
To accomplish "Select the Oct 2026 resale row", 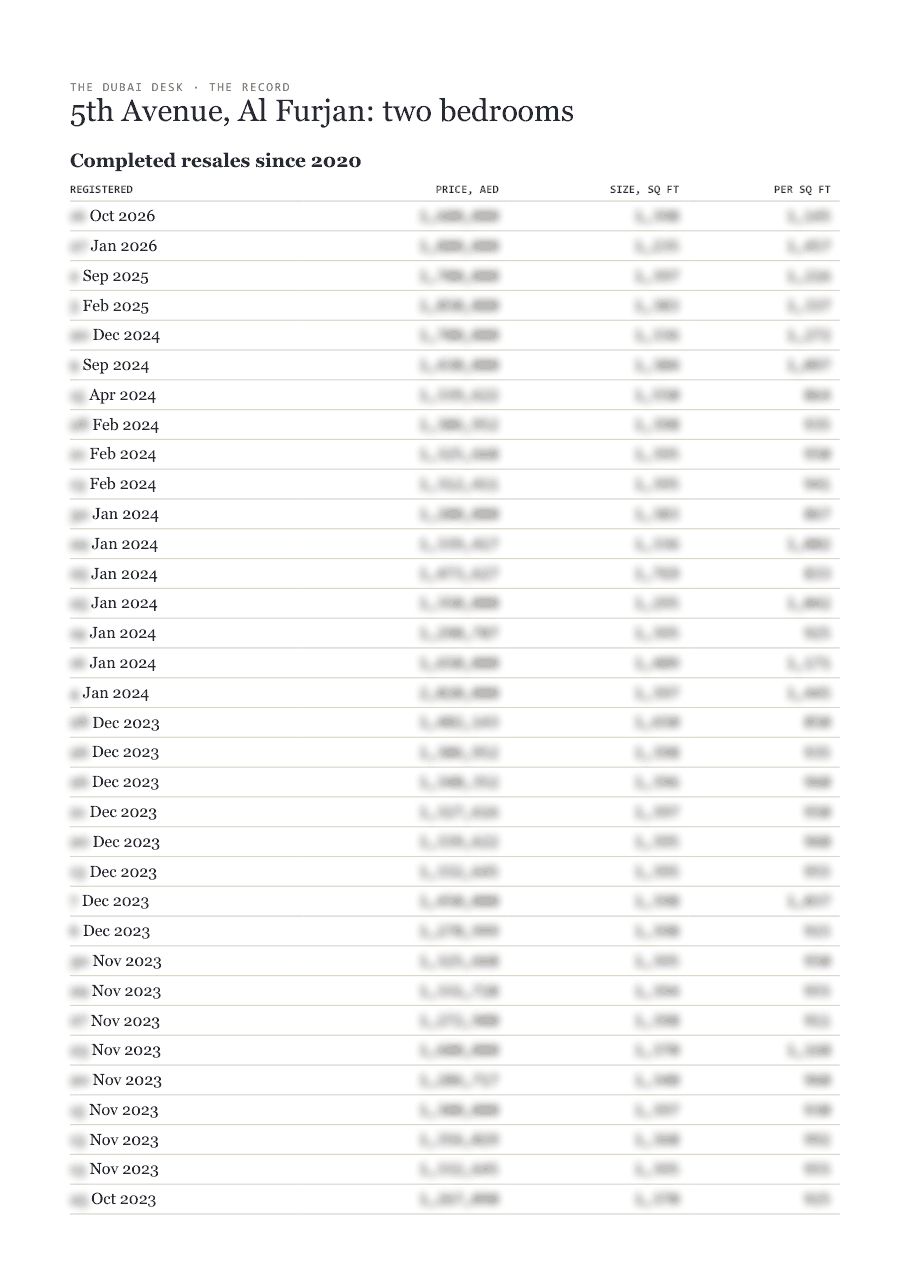I will click(455, 216).
